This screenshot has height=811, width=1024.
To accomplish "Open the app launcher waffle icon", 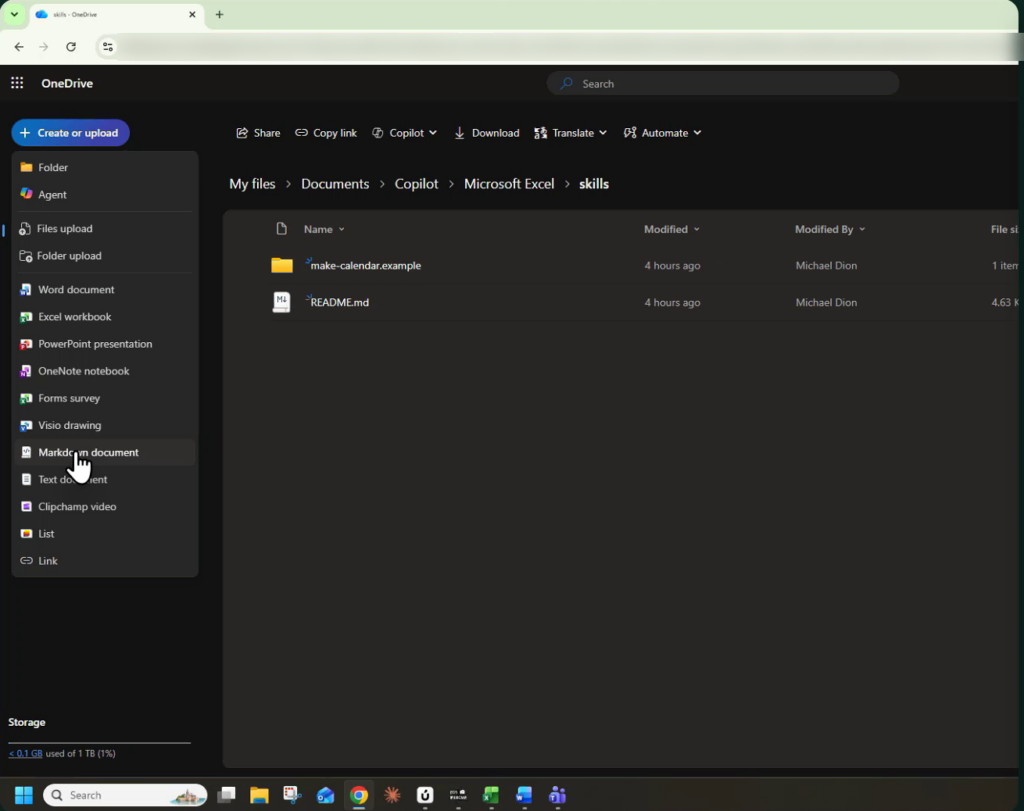I will coord(17,83).
